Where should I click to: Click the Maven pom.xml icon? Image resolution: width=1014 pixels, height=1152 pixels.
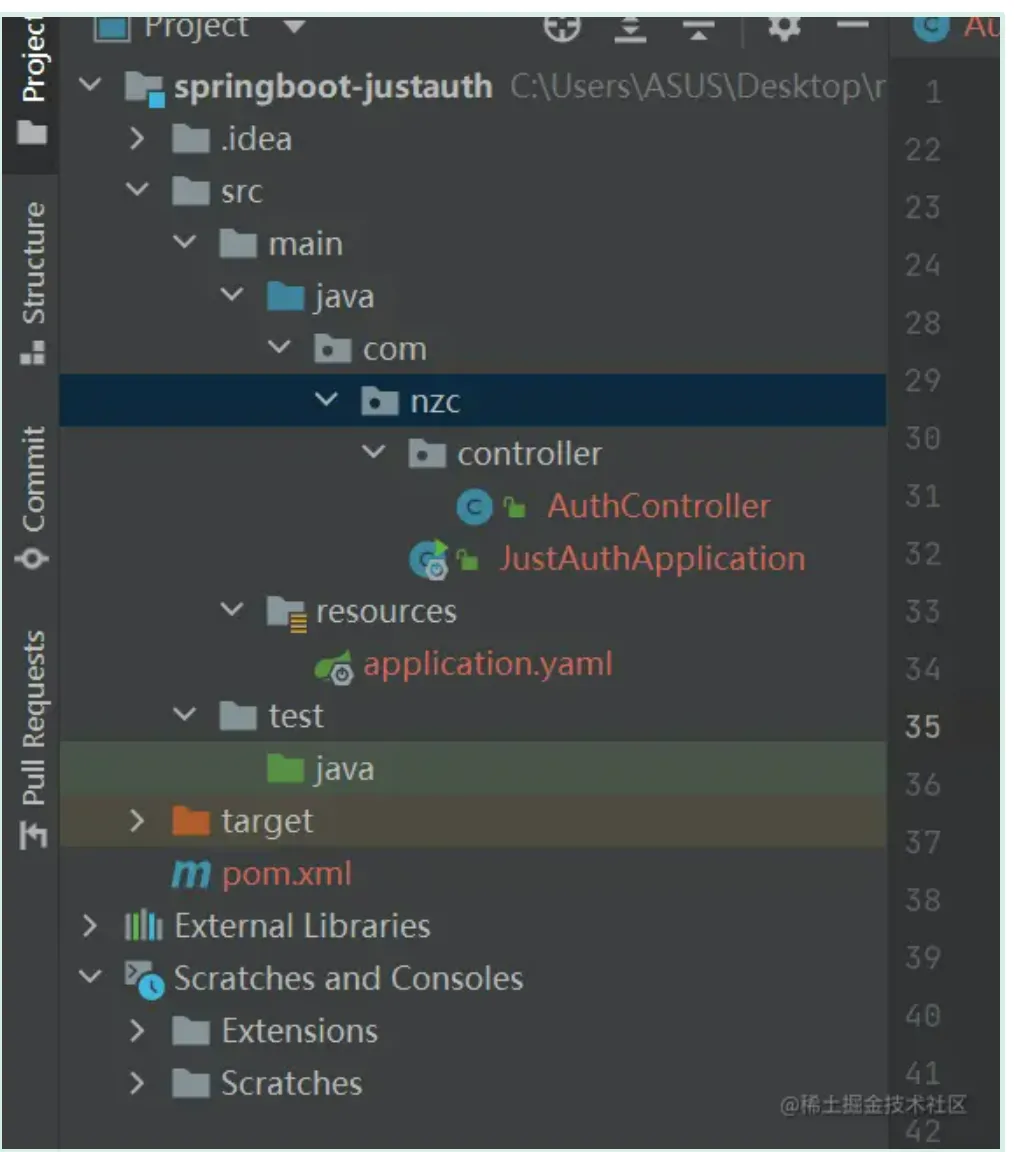(x=190, y=875)
